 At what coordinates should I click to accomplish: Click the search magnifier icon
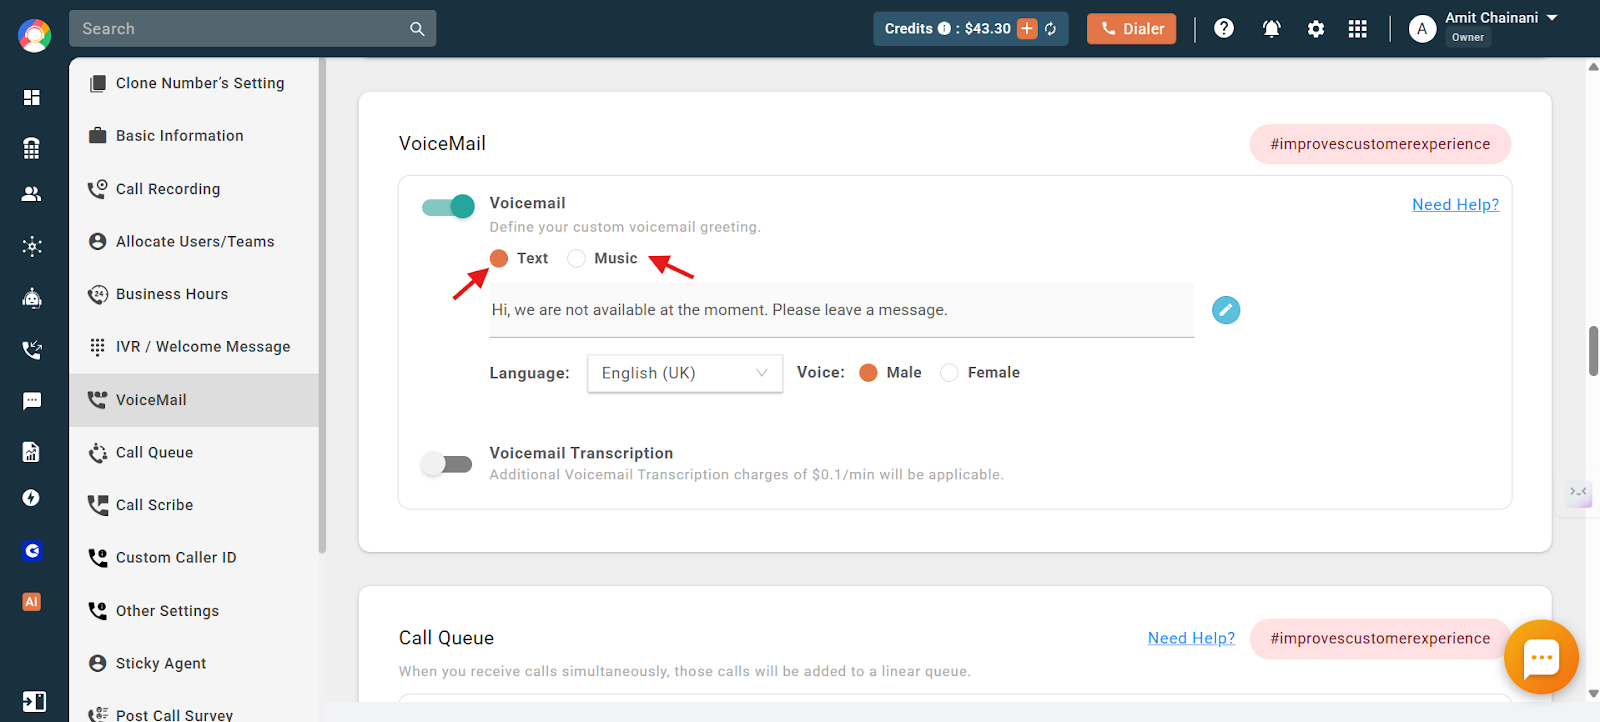click(x=417, y=29)
